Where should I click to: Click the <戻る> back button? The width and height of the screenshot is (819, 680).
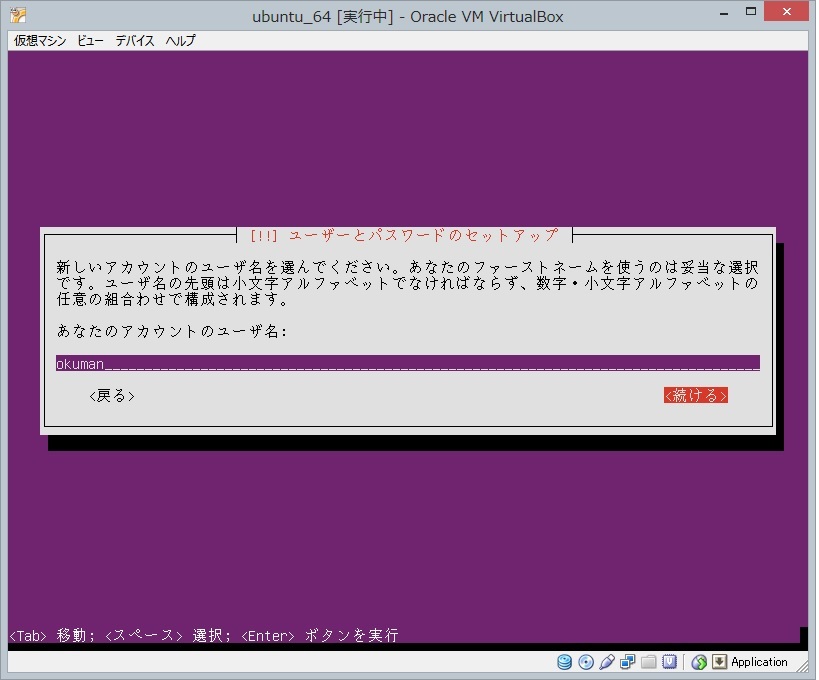tap(111, 395)
